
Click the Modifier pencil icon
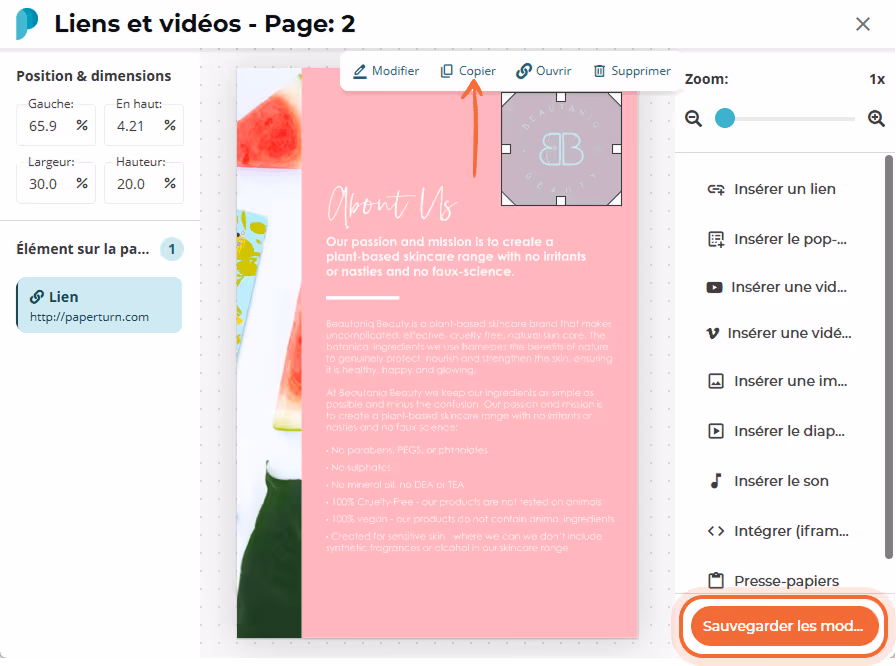click(359, 71)
